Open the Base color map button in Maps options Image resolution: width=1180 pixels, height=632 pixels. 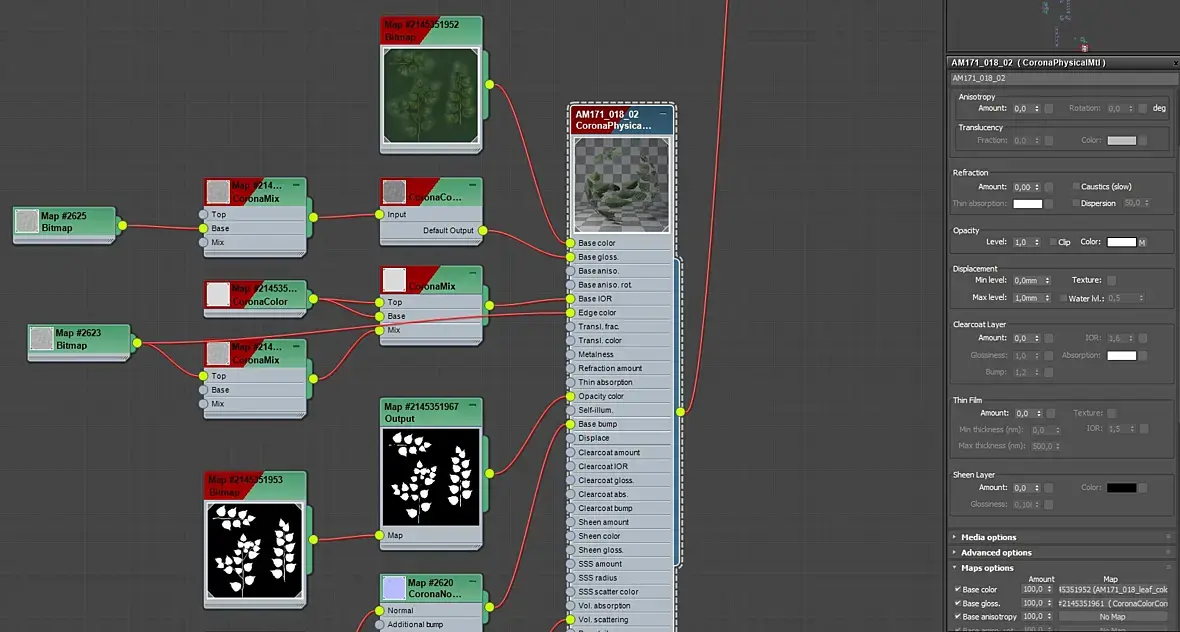click(x=1113, y=590)
